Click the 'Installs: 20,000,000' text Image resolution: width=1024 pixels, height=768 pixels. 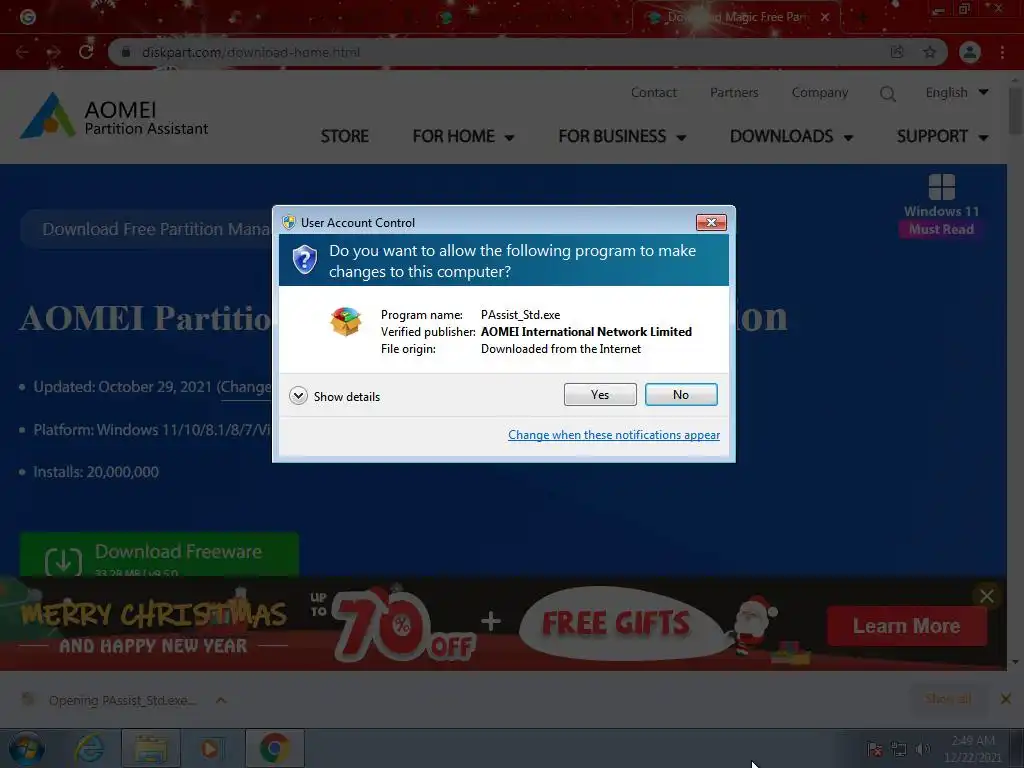click(x=95, y=472)
